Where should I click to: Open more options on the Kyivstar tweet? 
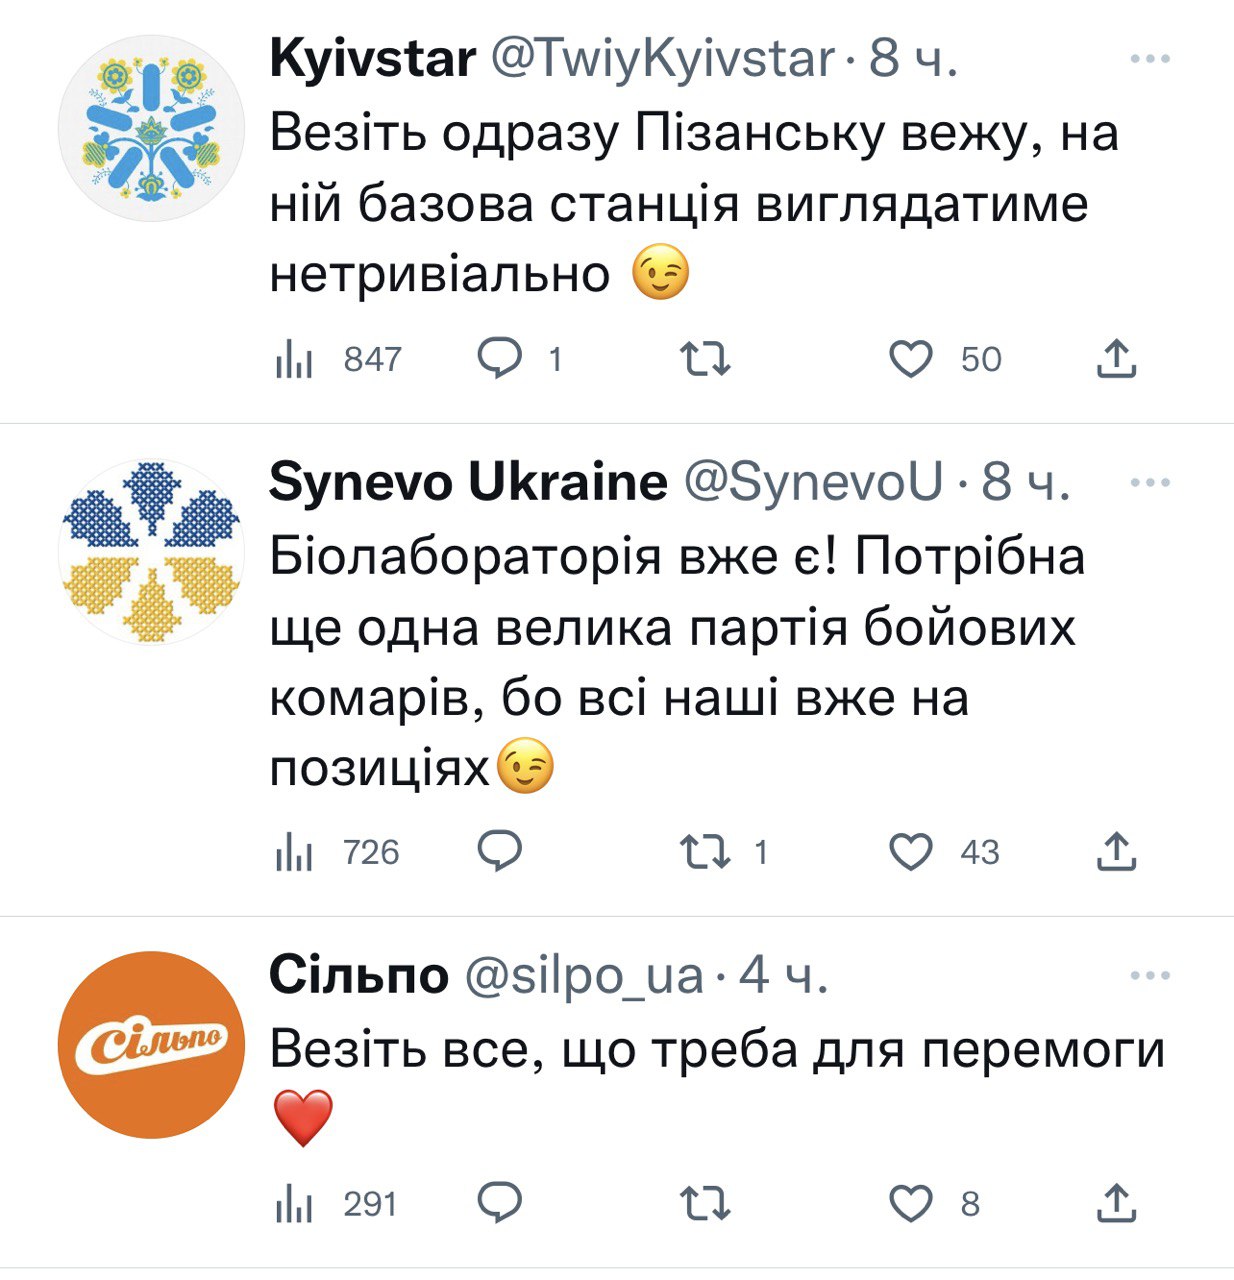(1150, 59)
